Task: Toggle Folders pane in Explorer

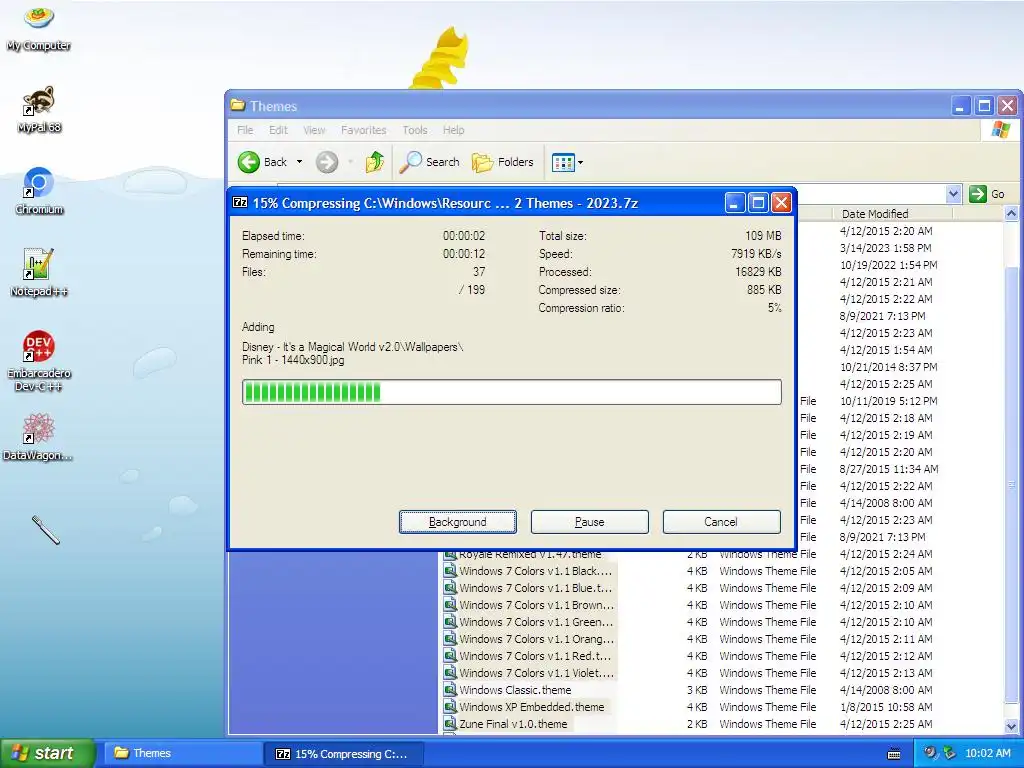Action: (x=502, y=162)
